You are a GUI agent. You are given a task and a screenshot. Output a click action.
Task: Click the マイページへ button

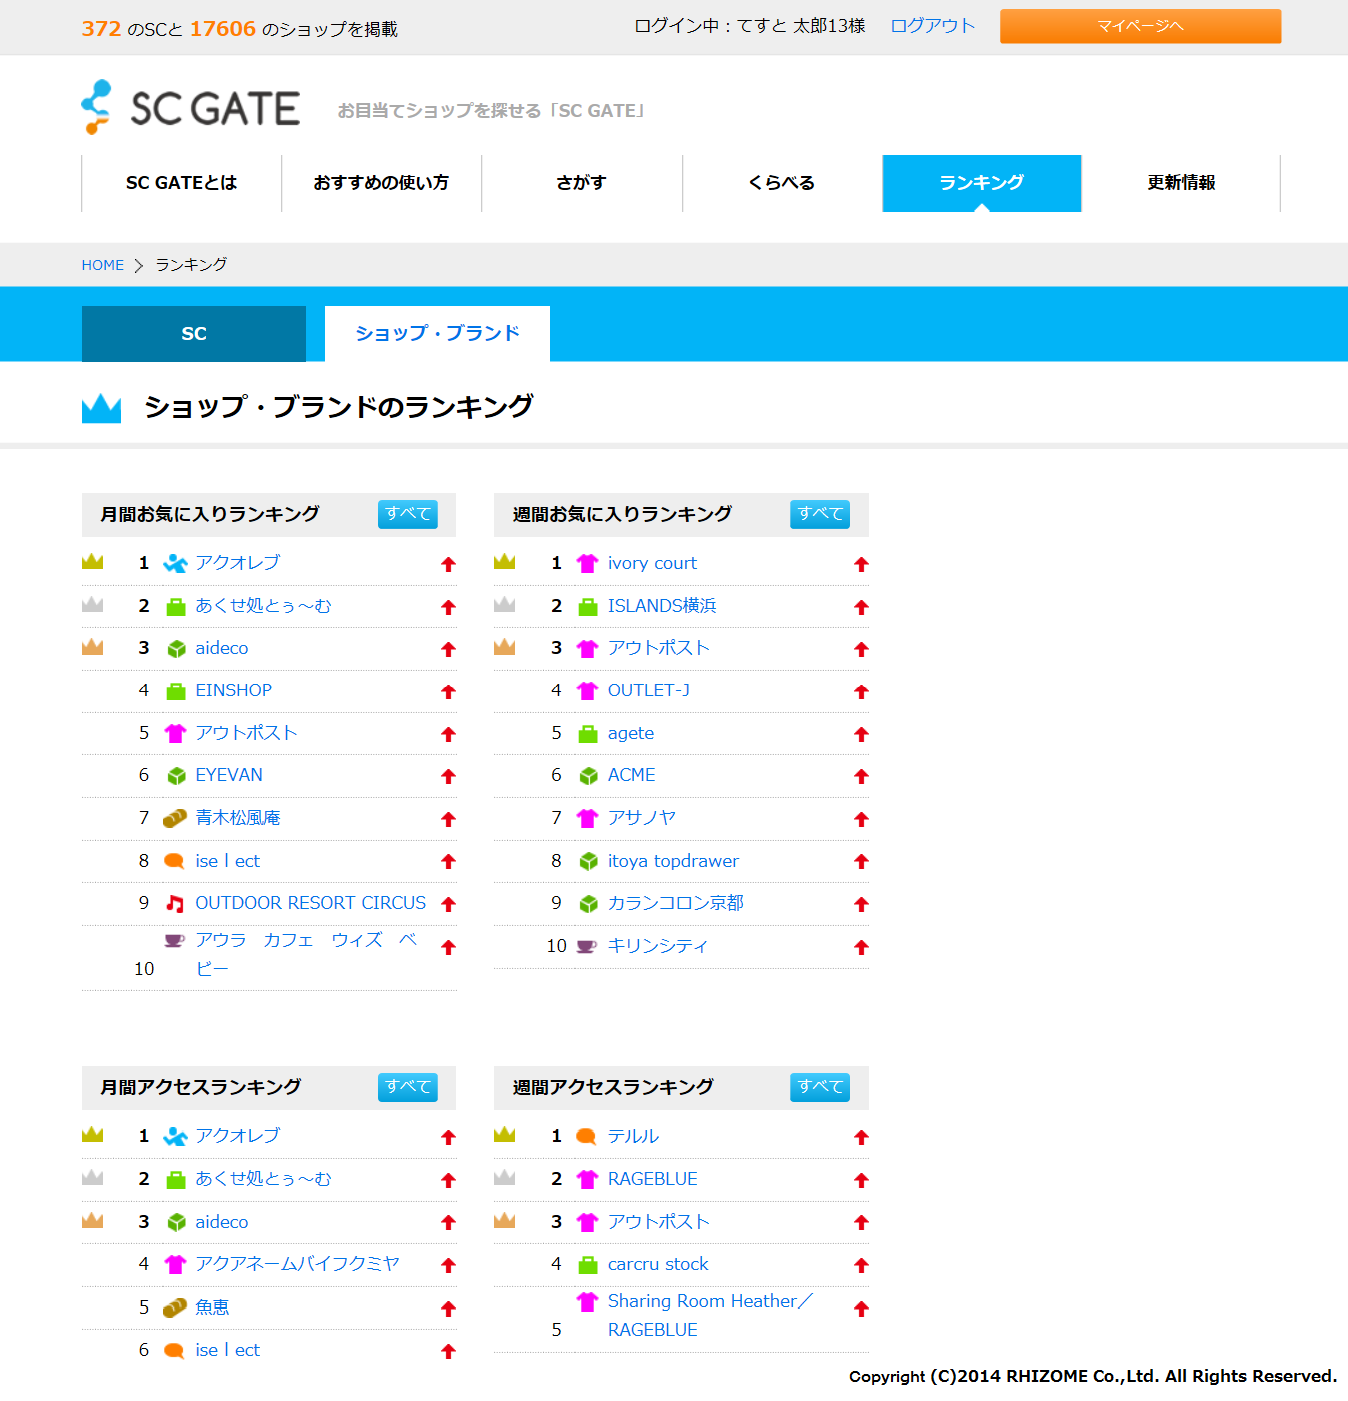tap(1140, 26)
